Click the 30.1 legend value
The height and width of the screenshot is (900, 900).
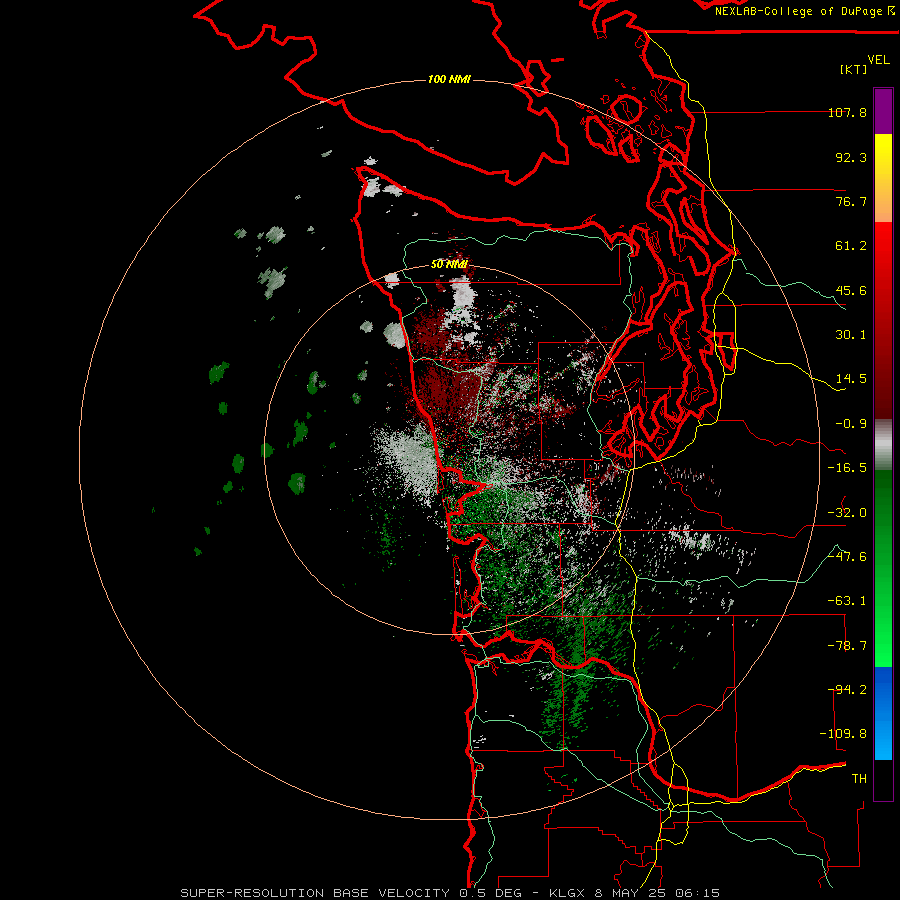coord(851,335)
